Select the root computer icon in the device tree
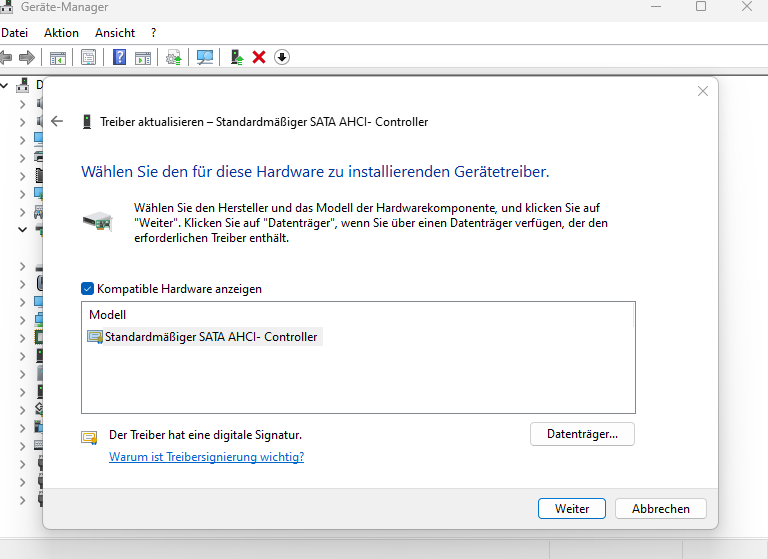The width and height of the screenshot is (768, 559). pos(23,85)
